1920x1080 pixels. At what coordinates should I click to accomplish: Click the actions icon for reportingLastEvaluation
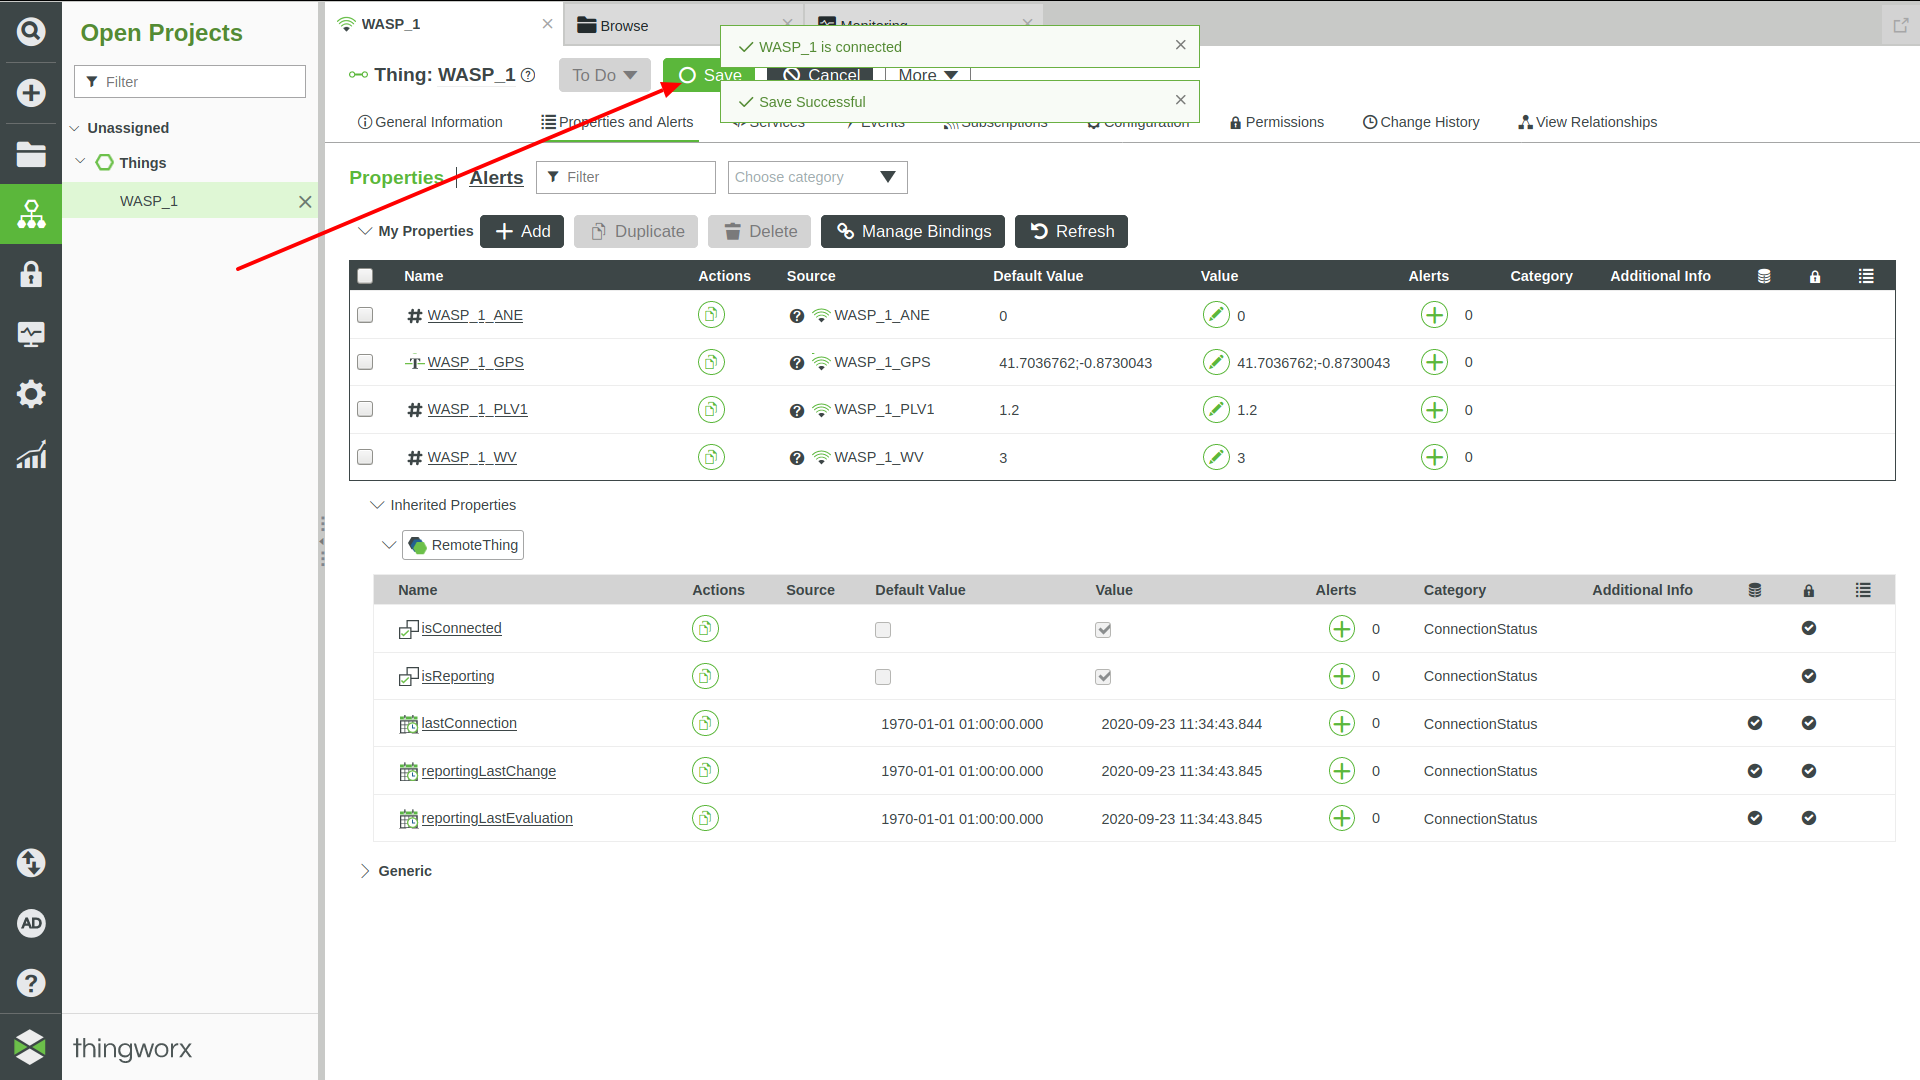pyautogui.click(x=705, y=818)
